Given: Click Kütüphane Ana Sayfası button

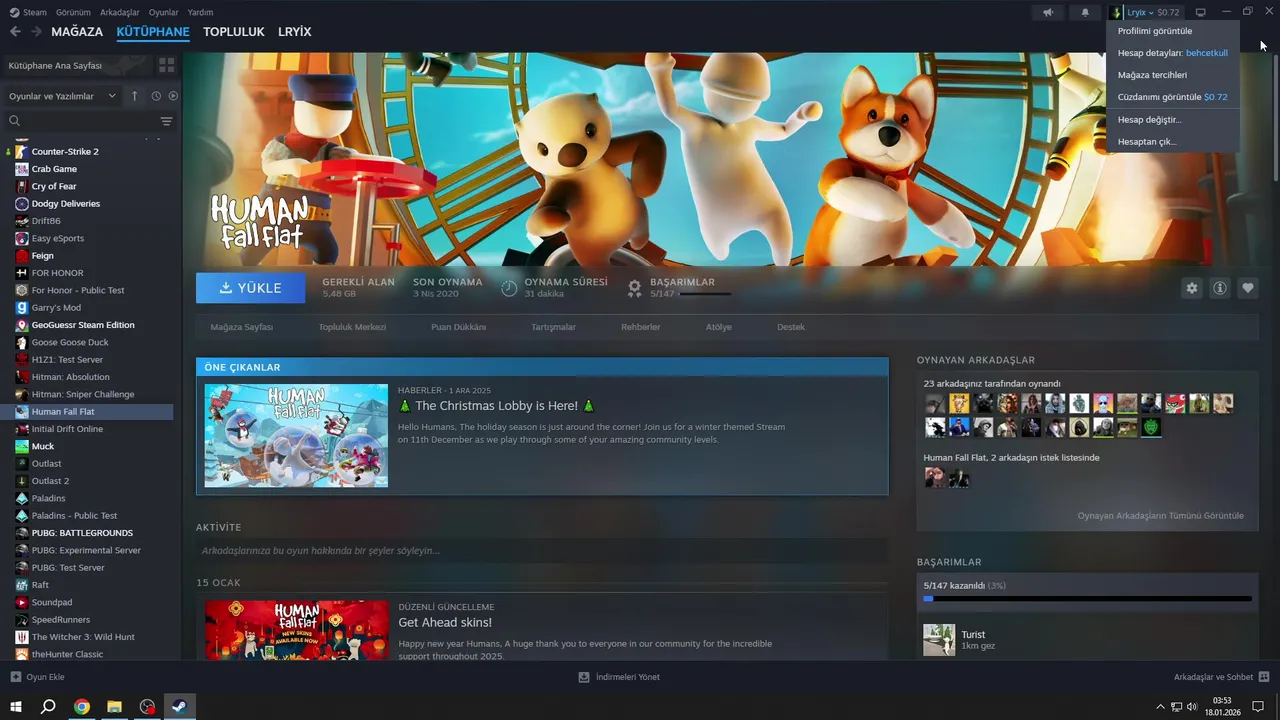Looking at the screenshot, I should 77,65.
